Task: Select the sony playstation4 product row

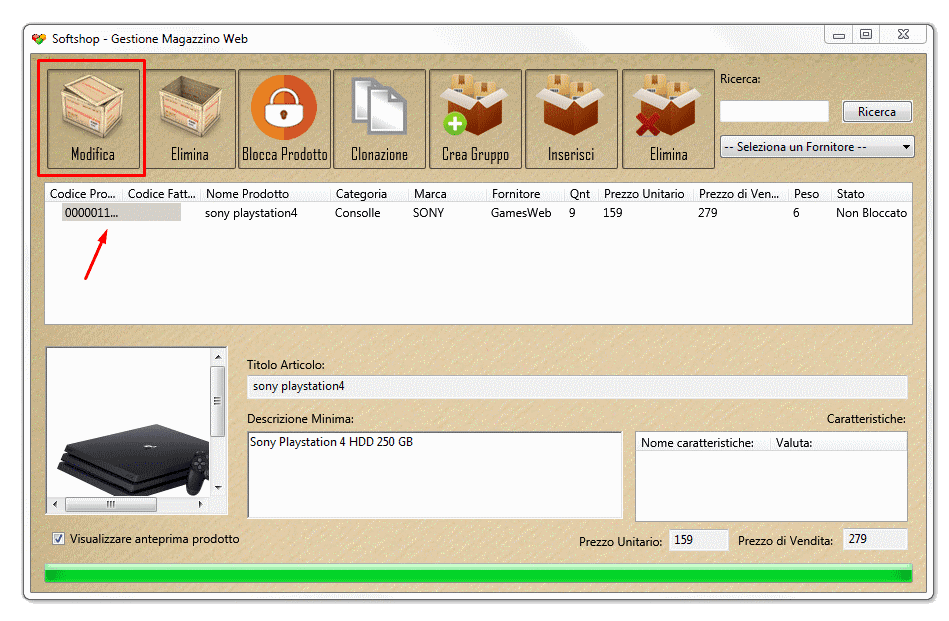Action: pyautogui.click(x=251, y=213)
